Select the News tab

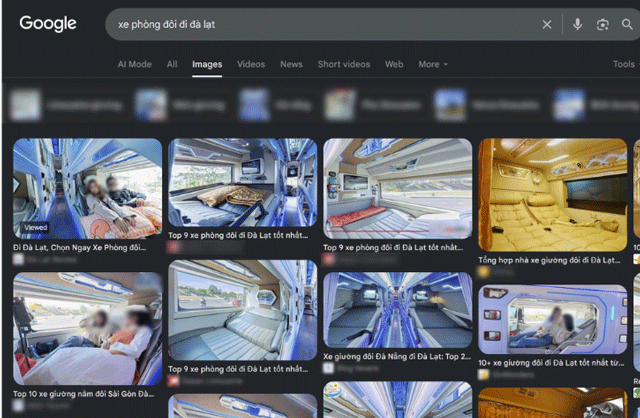pyautogui.click(x=291, y=64)
